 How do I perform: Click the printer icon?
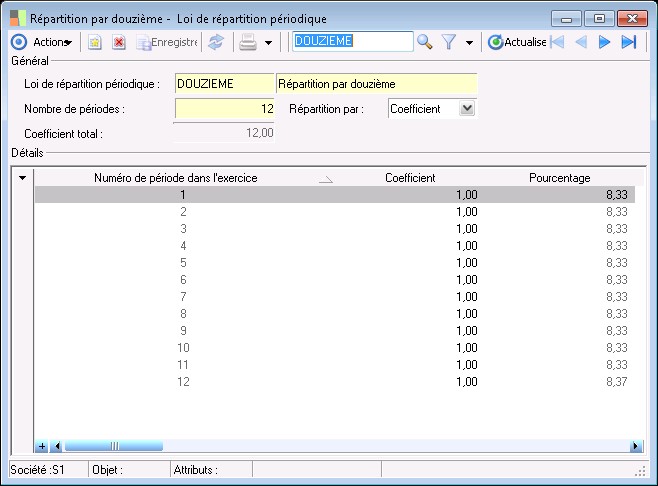click(248, 42)
